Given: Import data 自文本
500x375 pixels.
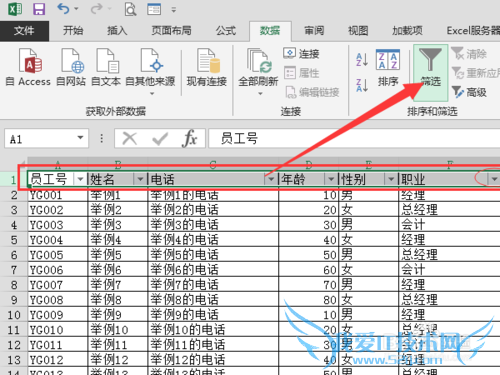Looking at the screenshot, I should pyautogui.click(x=106, y=67).
